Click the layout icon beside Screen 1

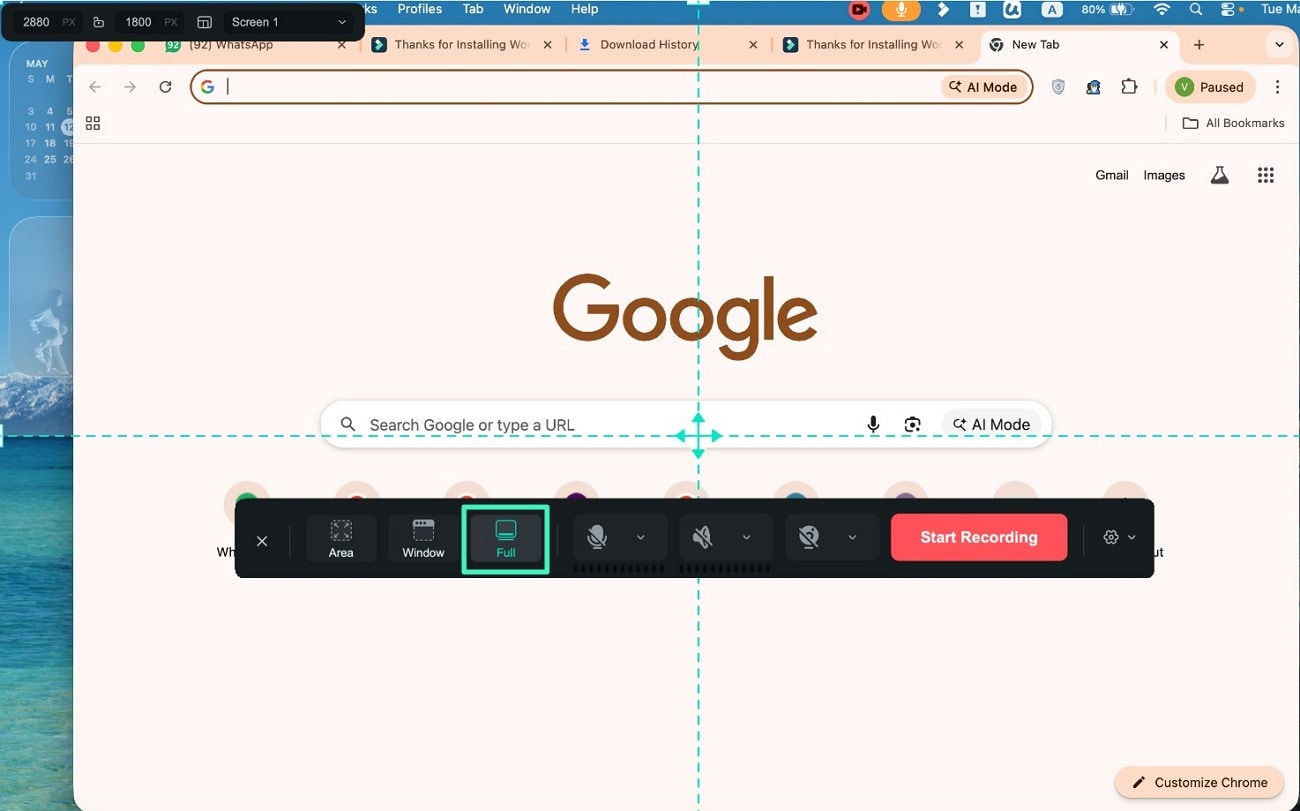(204, 22)
